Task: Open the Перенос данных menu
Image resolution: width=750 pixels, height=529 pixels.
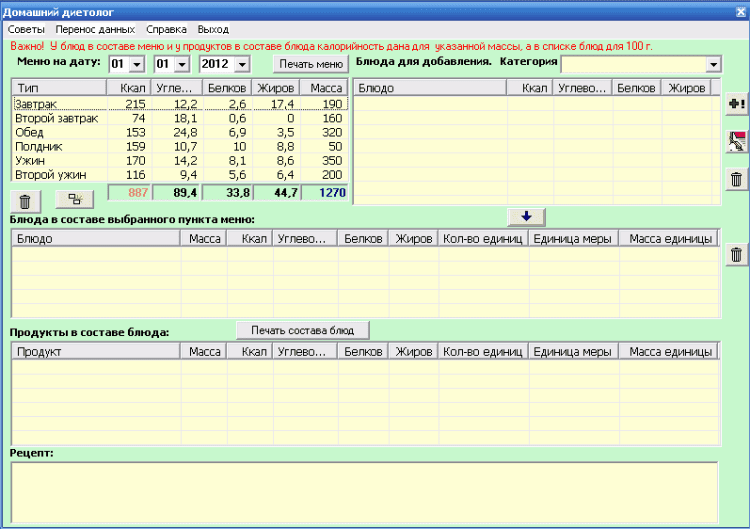Action: [x=95, y=30]
